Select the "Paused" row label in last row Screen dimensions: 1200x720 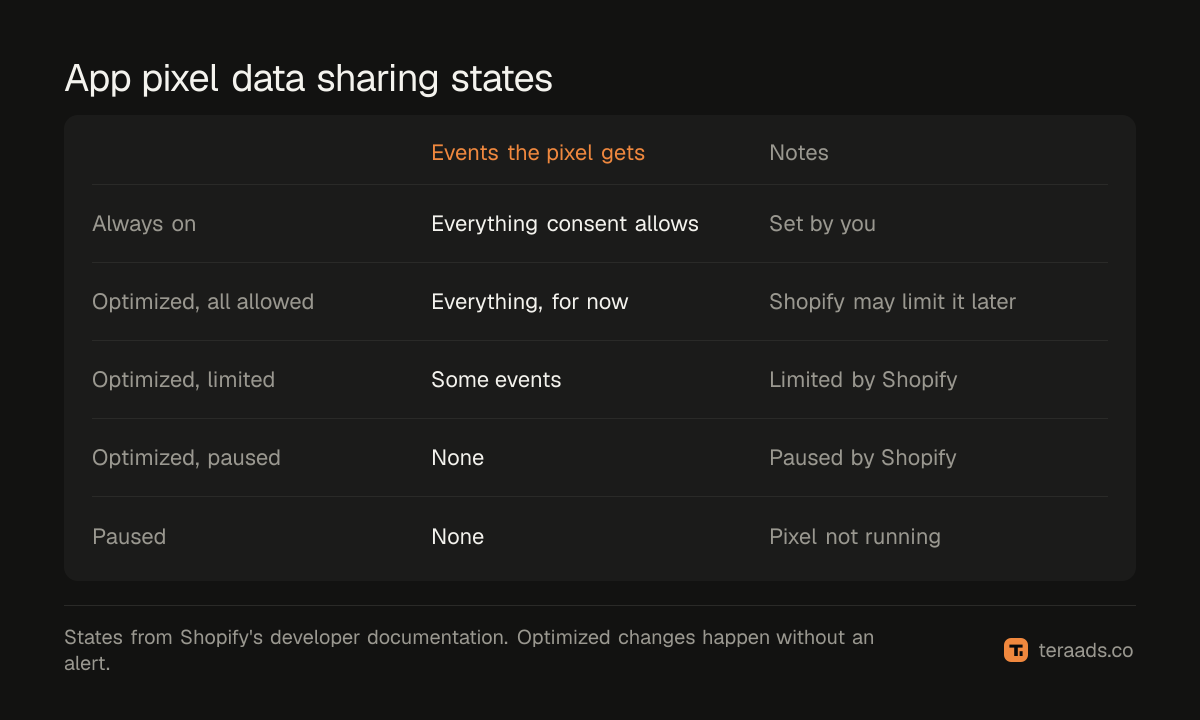pyautogui.click(x=129, y=537)
